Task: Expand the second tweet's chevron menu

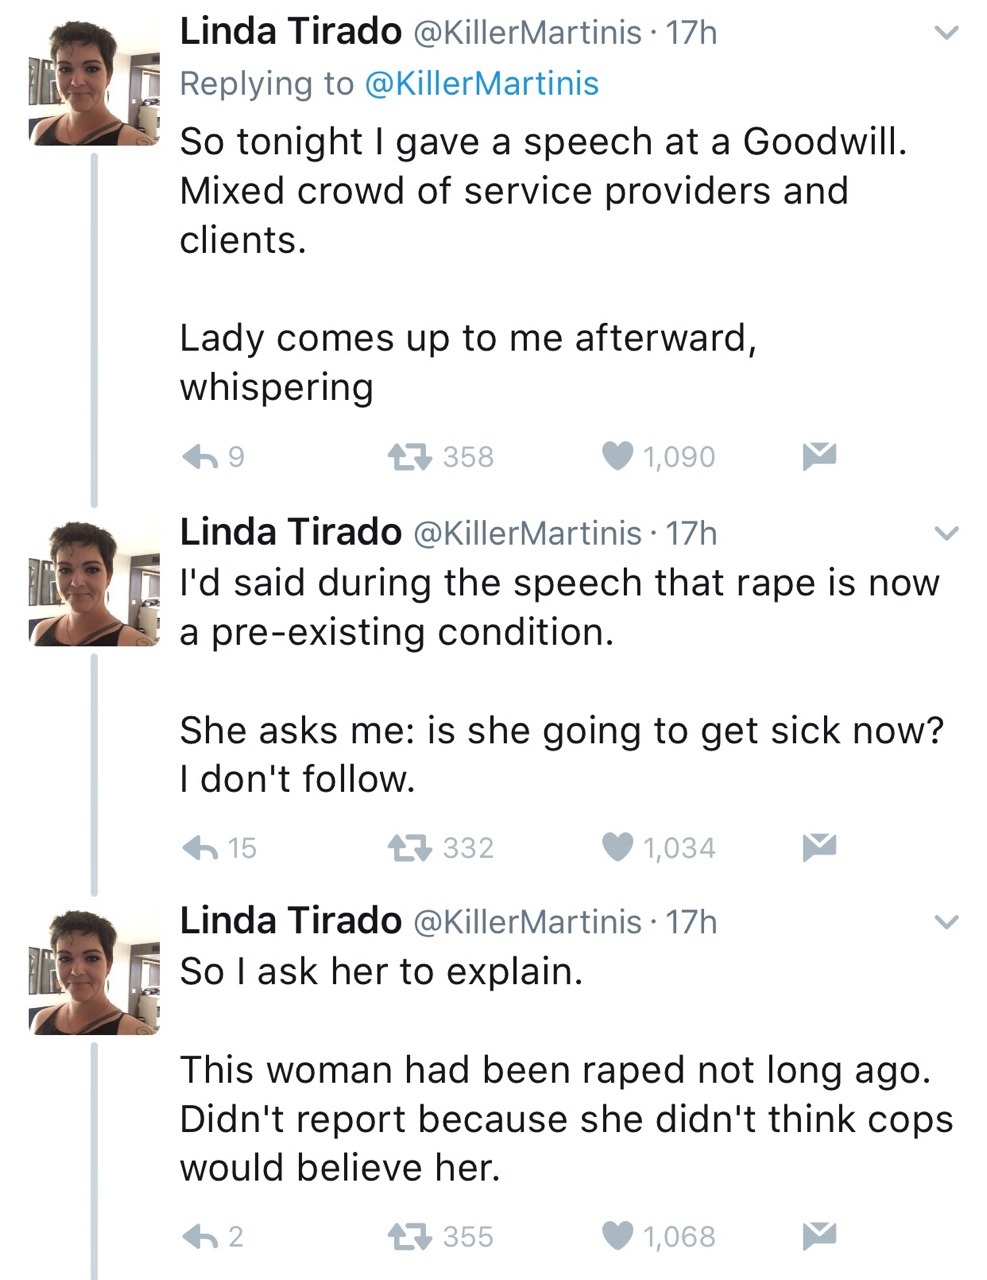Action: click(945, 534)
